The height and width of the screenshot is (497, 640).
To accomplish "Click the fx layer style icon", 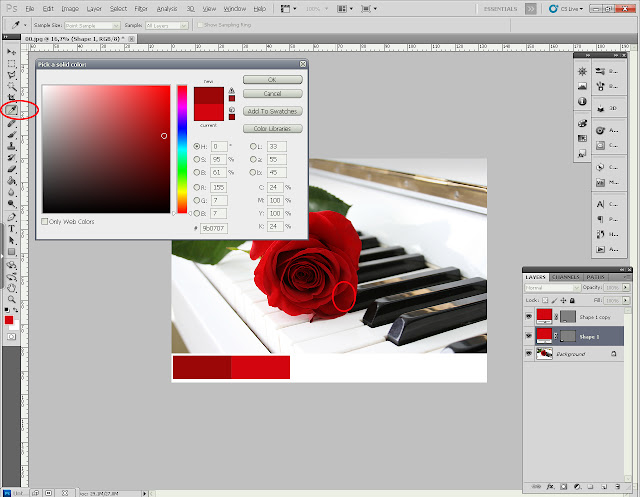I will pyautogui.click(x=550, y=486).
